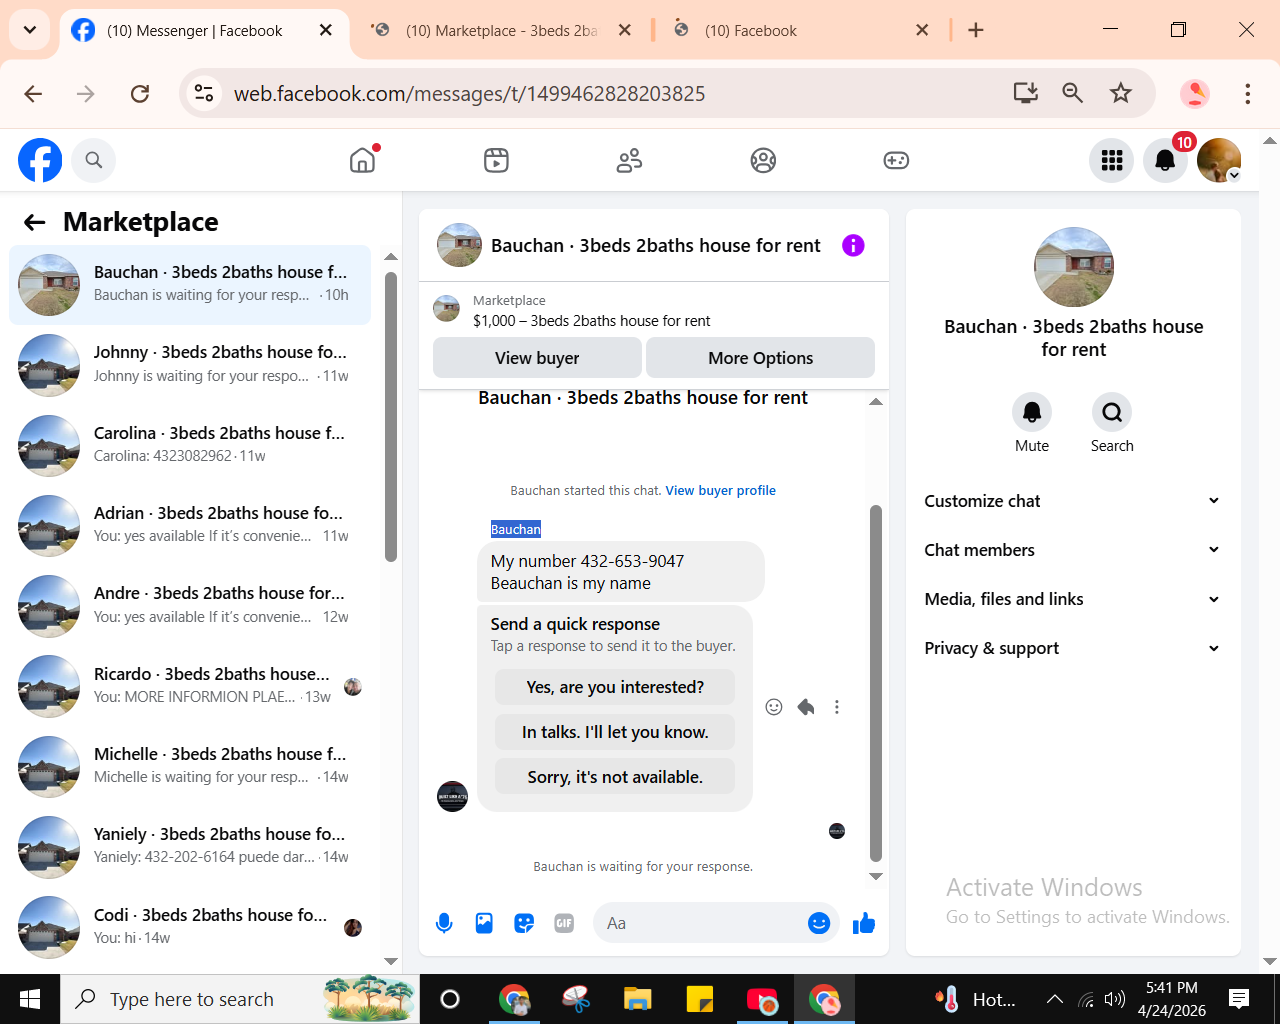Click the conversation list scrollbar

click(x=391, y=416)
